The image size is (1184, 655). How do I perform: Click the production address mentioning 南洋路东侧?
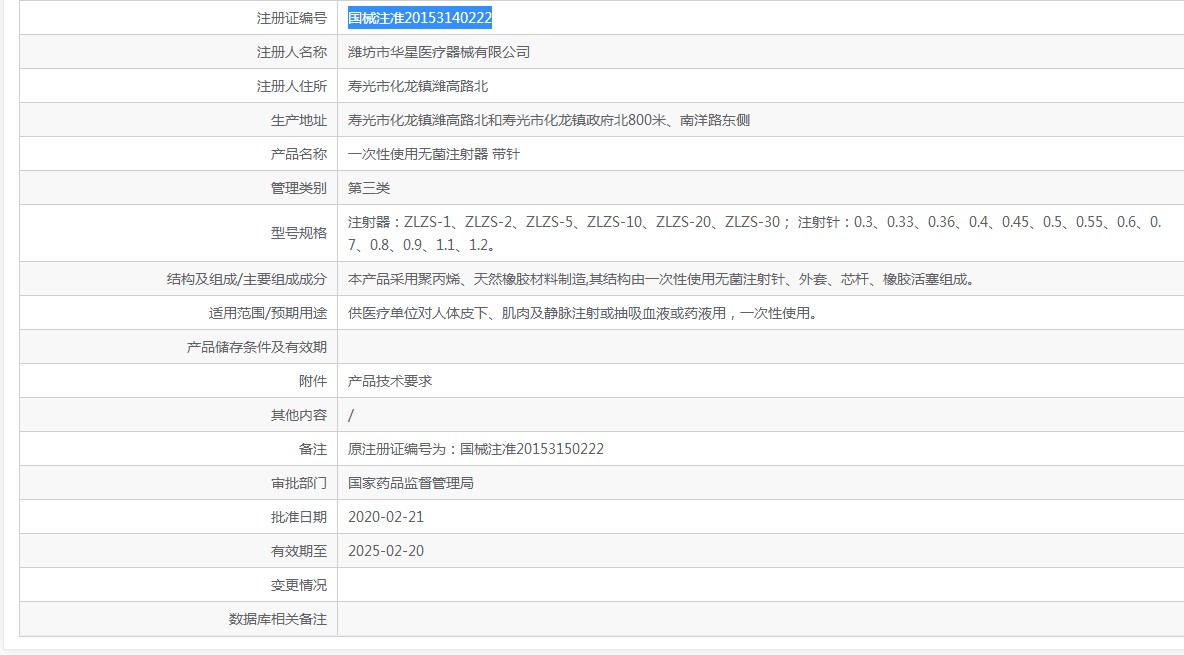pos(549,120)
